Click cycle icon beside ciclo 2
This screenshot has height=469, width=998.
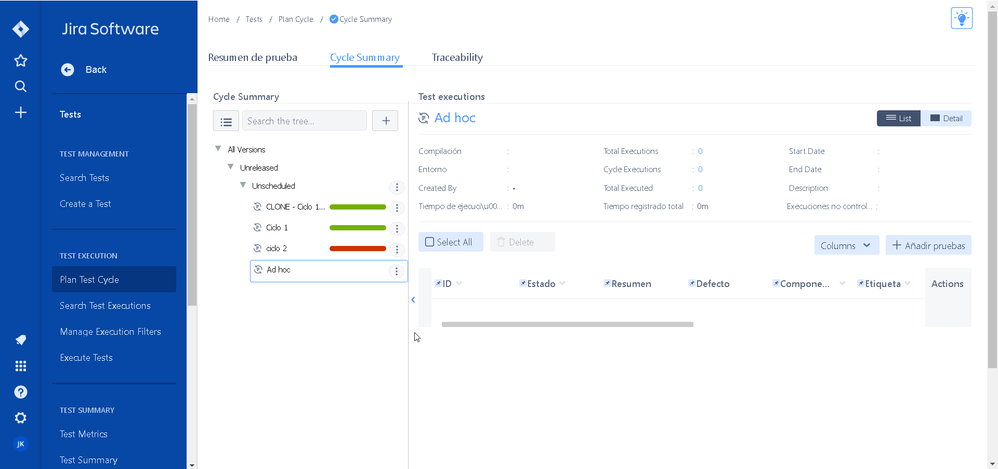[x=258, y=248]
